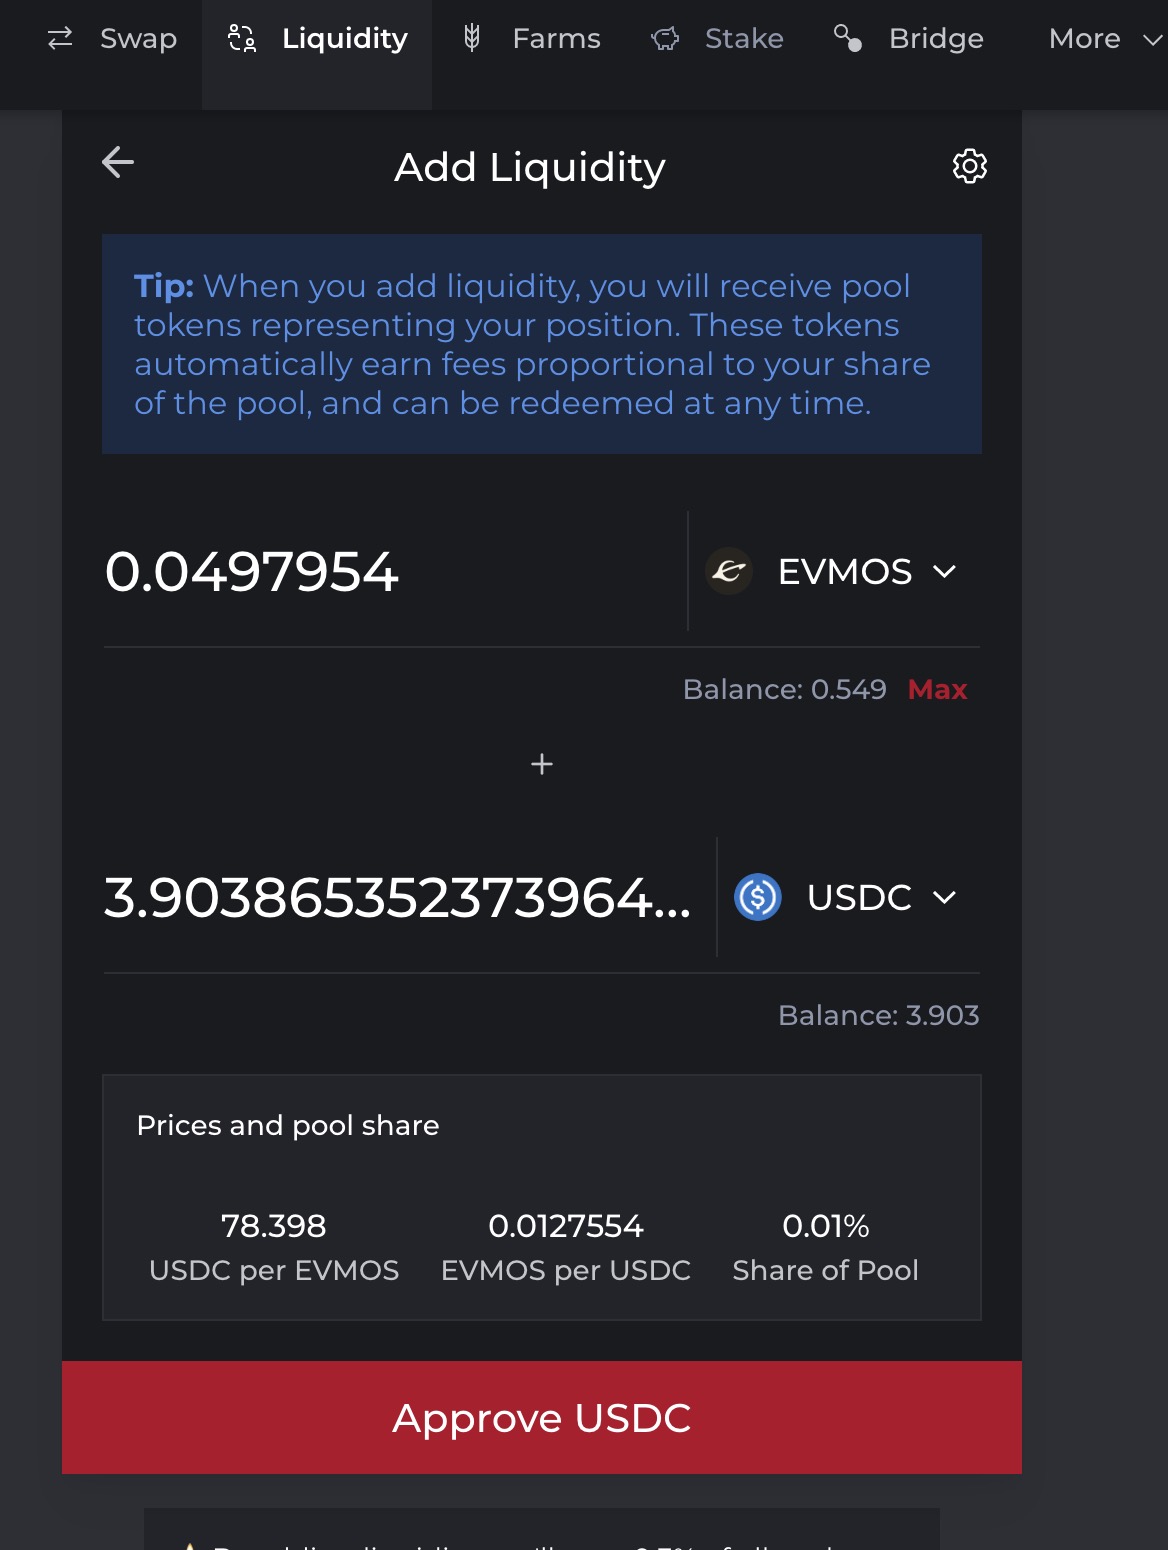
Task: Go to the Bridge tab
Action: (936, 39)
